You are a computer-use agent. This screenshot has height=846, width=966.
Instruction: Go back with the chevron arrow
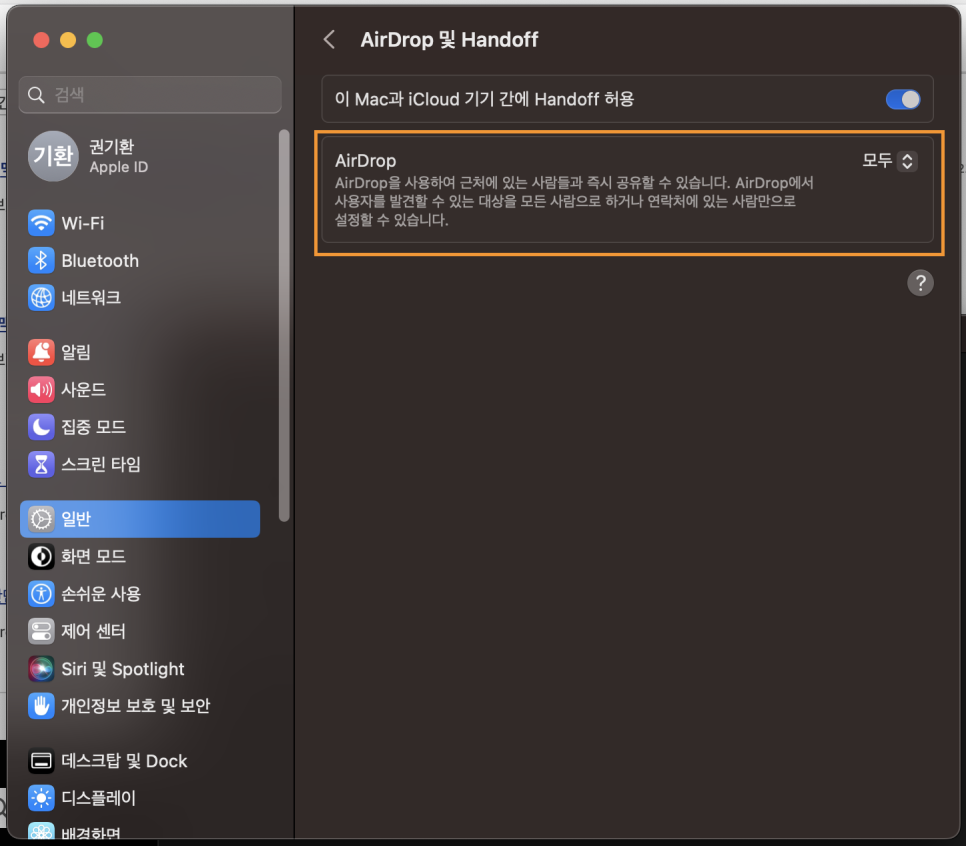[330, 39]
